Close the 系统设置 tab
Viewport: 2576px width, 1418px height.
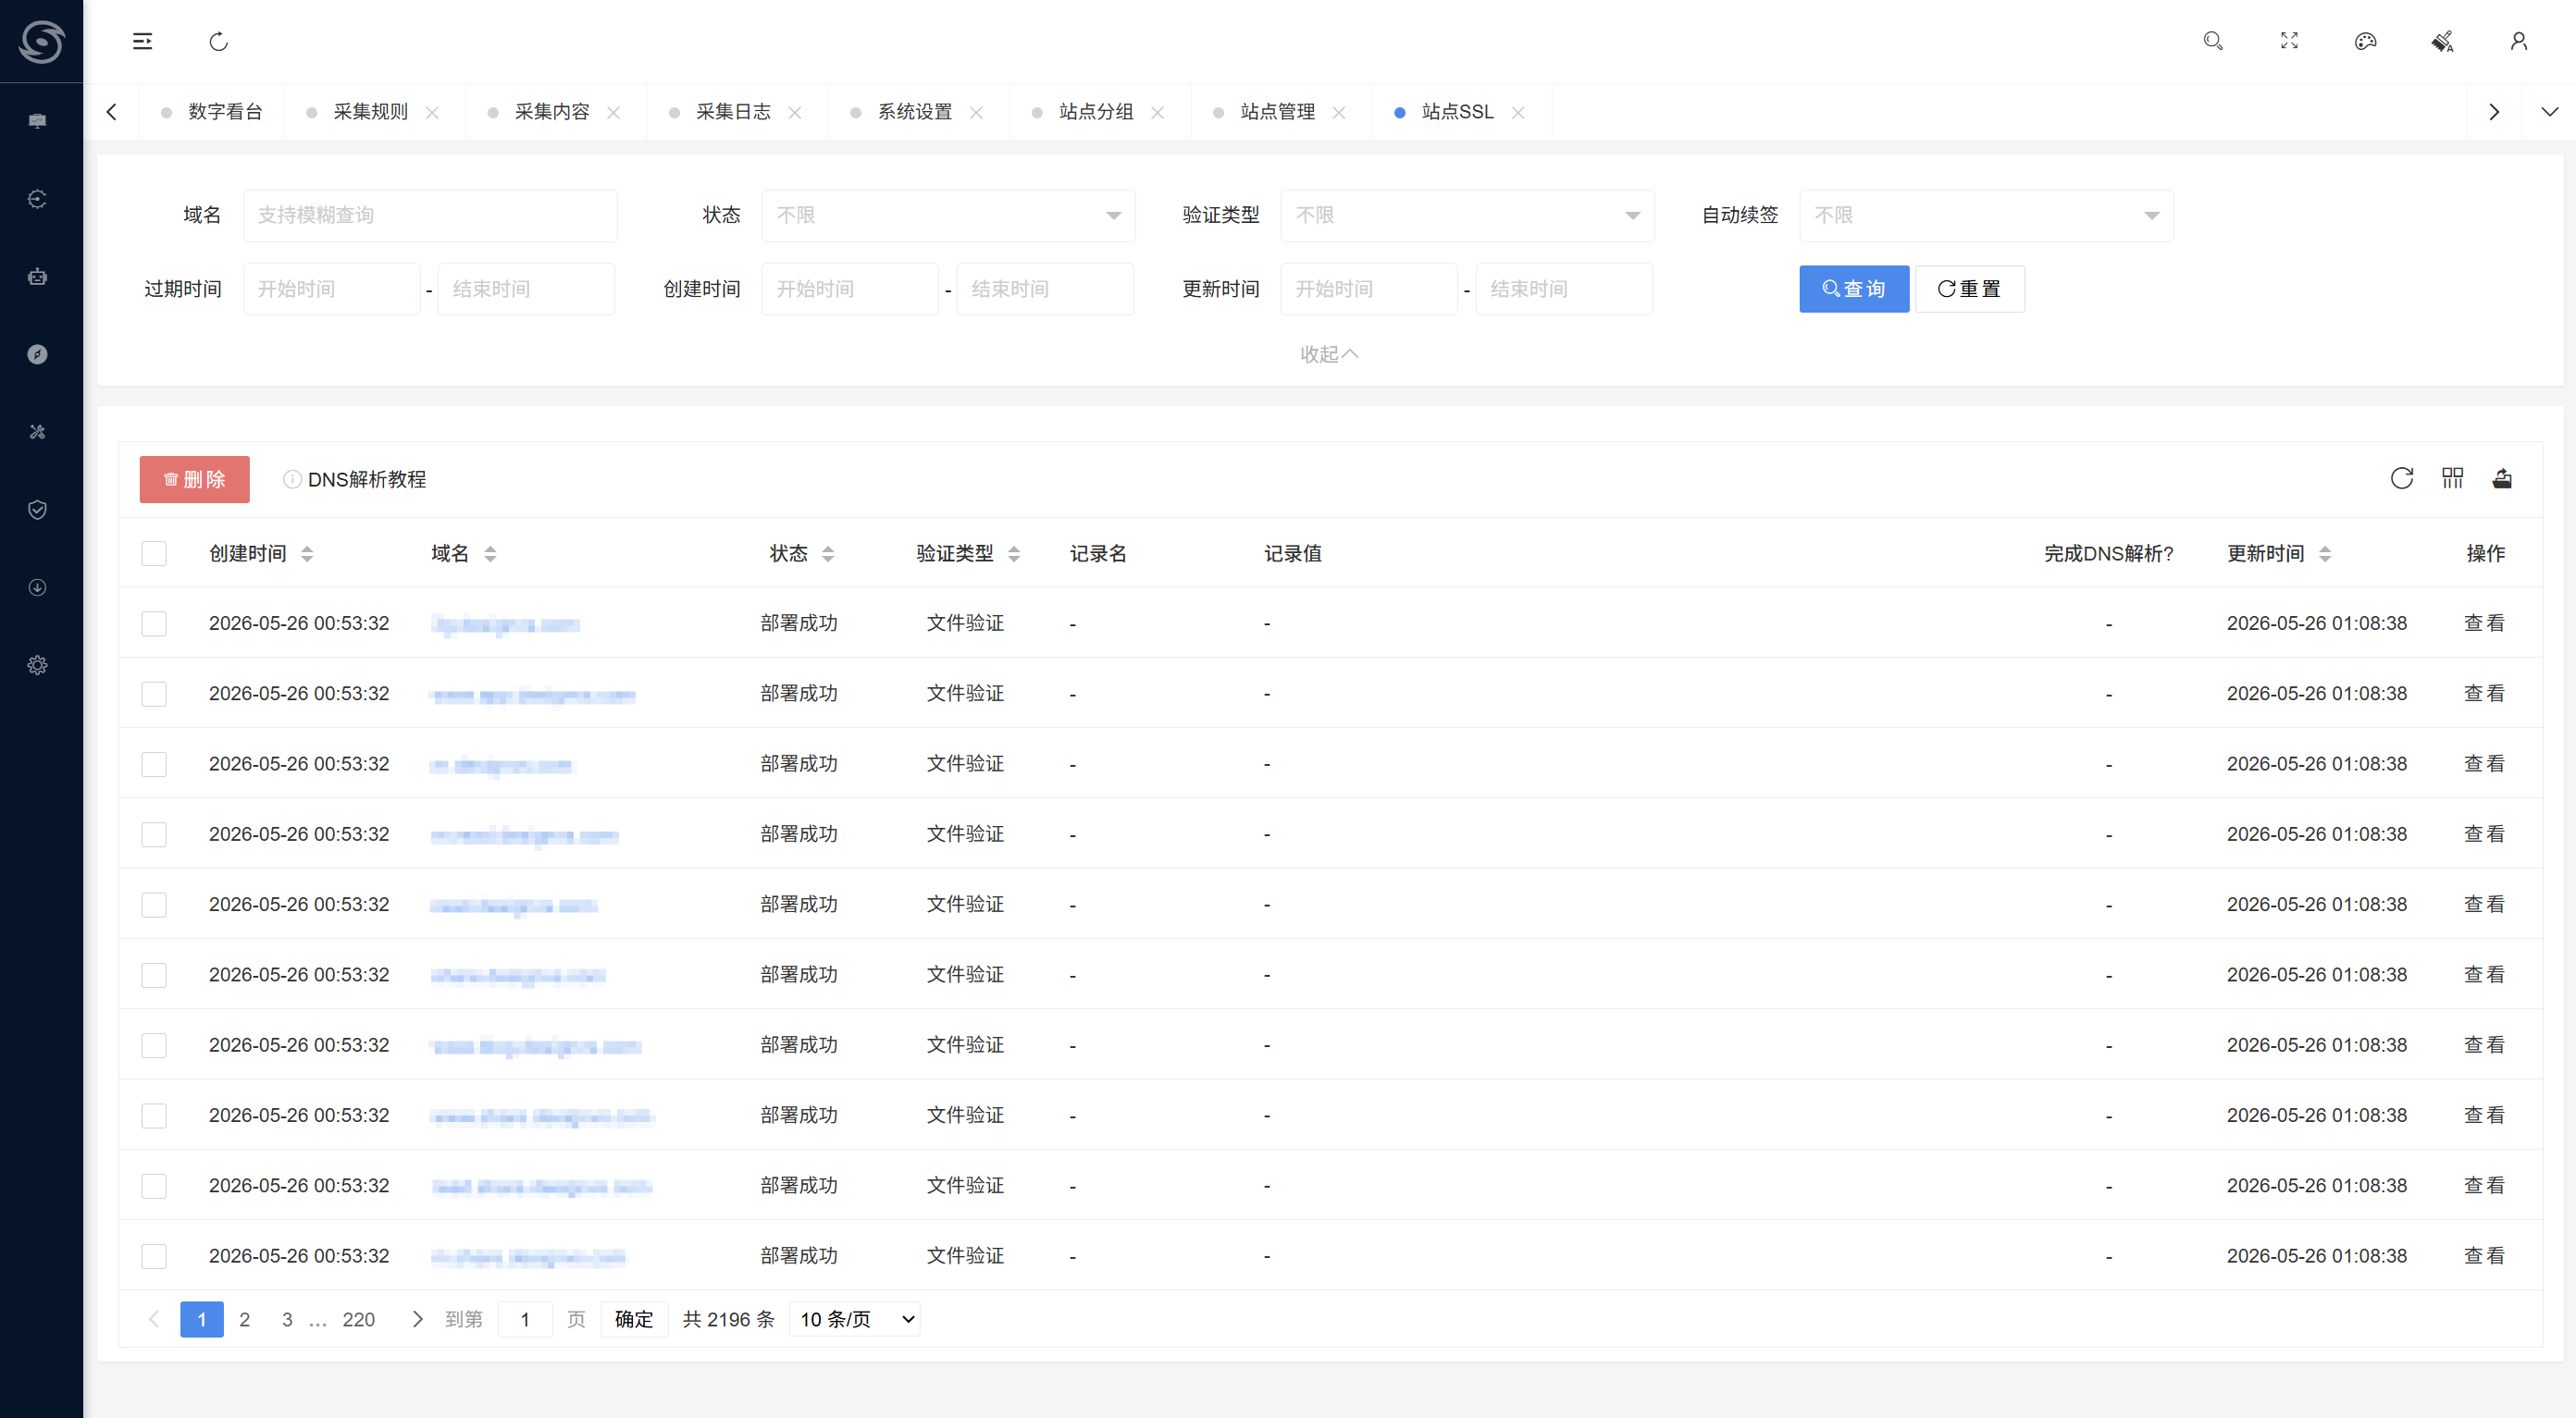point(976,112)
